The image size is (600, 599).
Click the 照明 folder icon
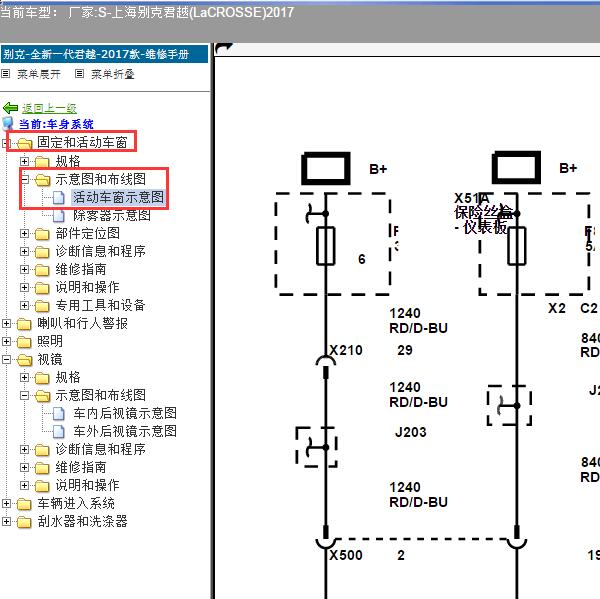24,342
